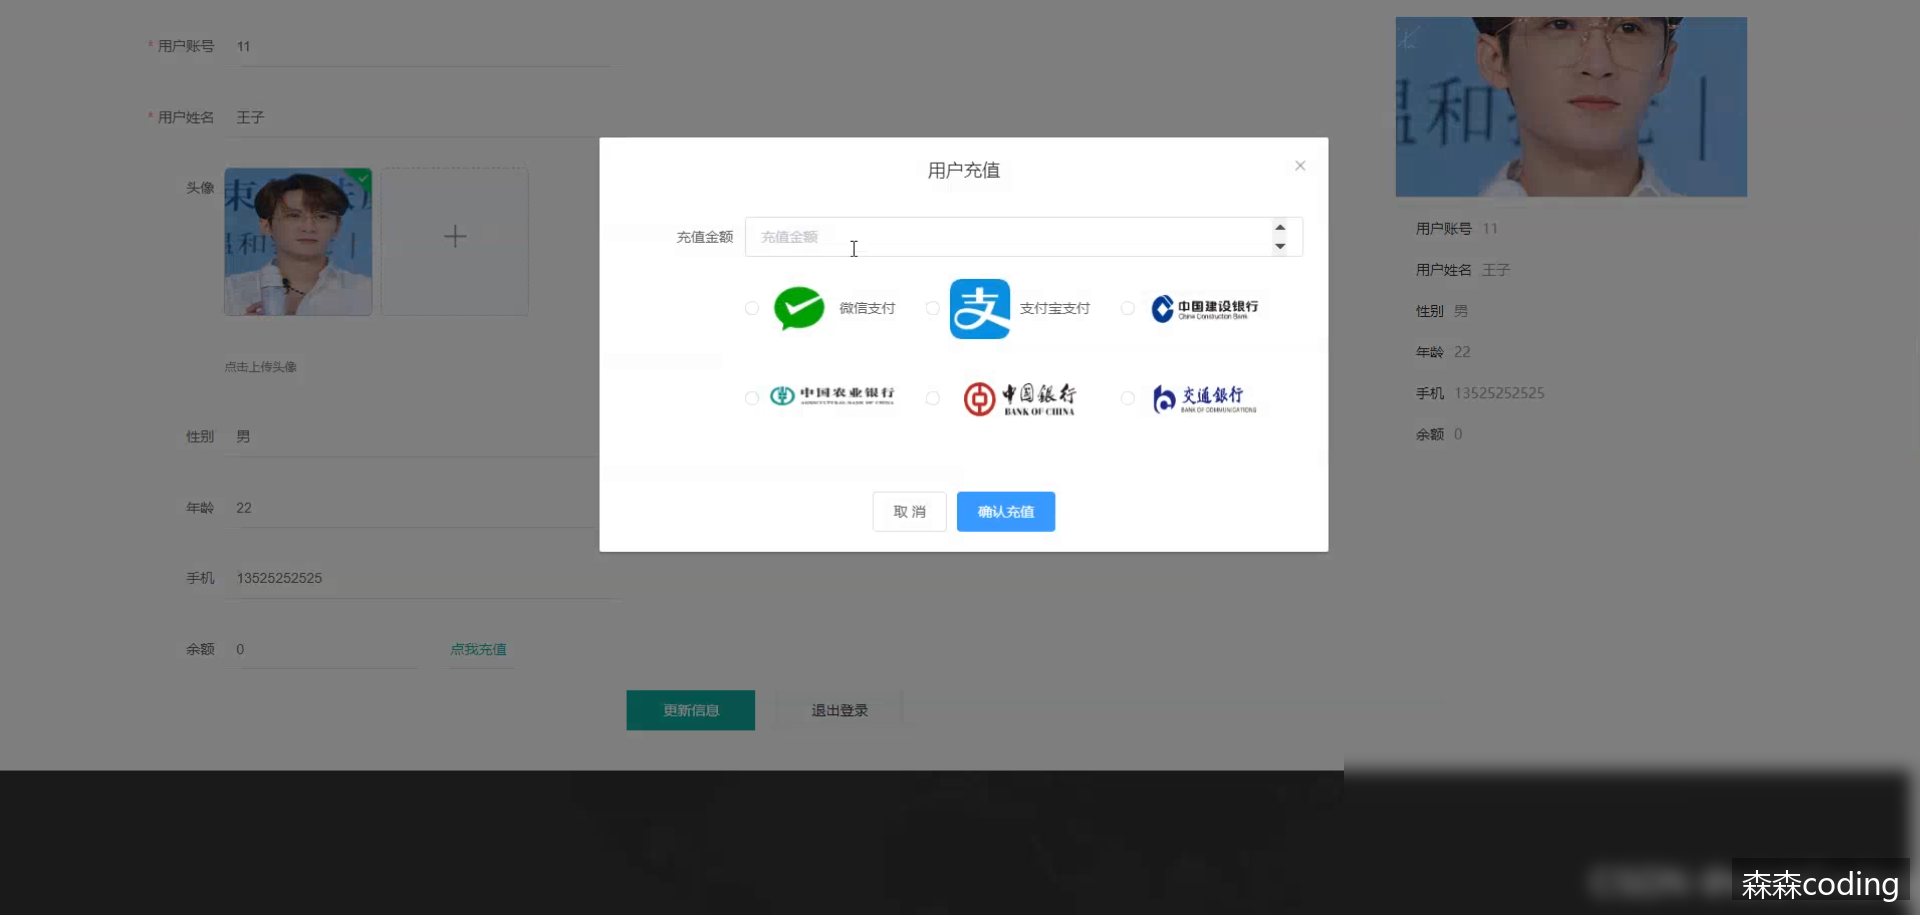The height and width of the screenshot is (915, 1920).
Task: Click the Bank of Communications logo
Action: click(x=1204, y=399)
